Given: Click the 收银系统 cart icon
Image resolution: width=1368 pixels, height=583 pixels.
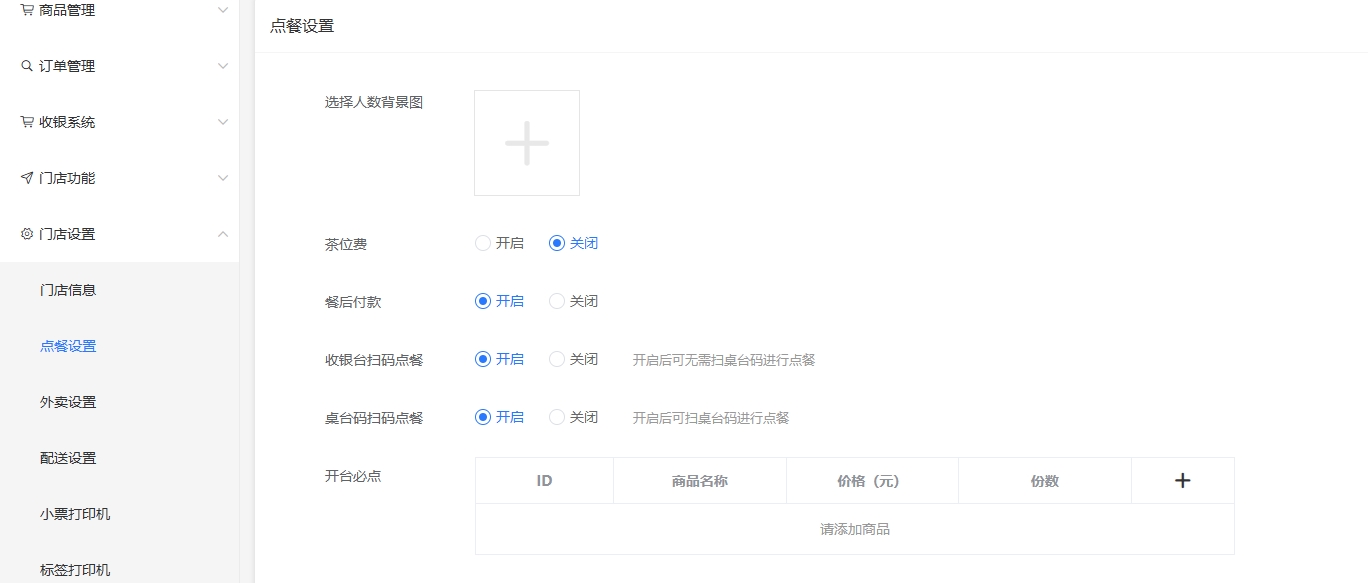Looking at the screenshot, I should pos(27,122).
